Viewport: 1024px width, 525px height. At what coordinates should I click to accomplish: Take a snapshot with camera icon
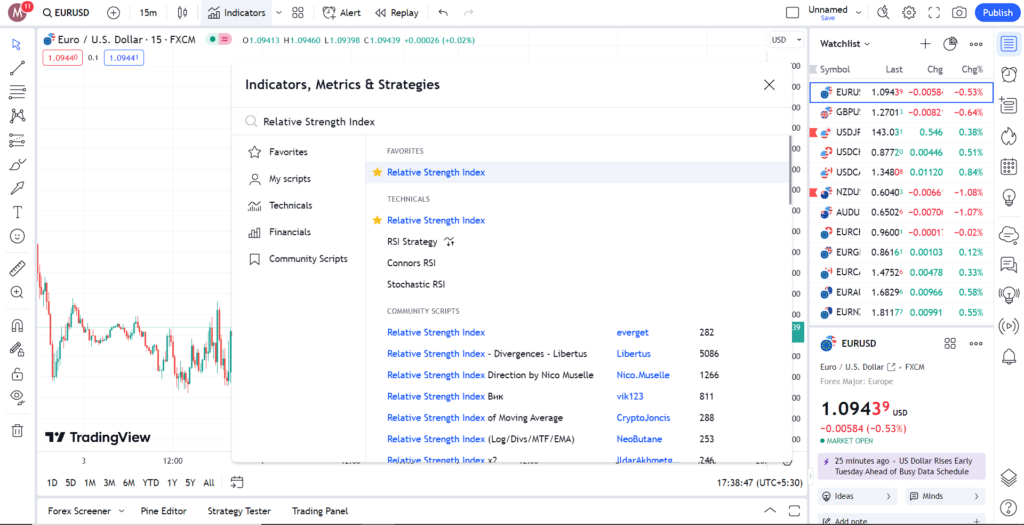pyautogui.click(x=959, y=13)
